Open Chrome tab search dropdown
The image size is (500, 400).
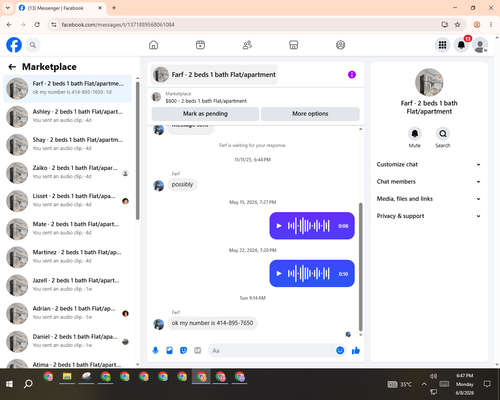(8, 8)
